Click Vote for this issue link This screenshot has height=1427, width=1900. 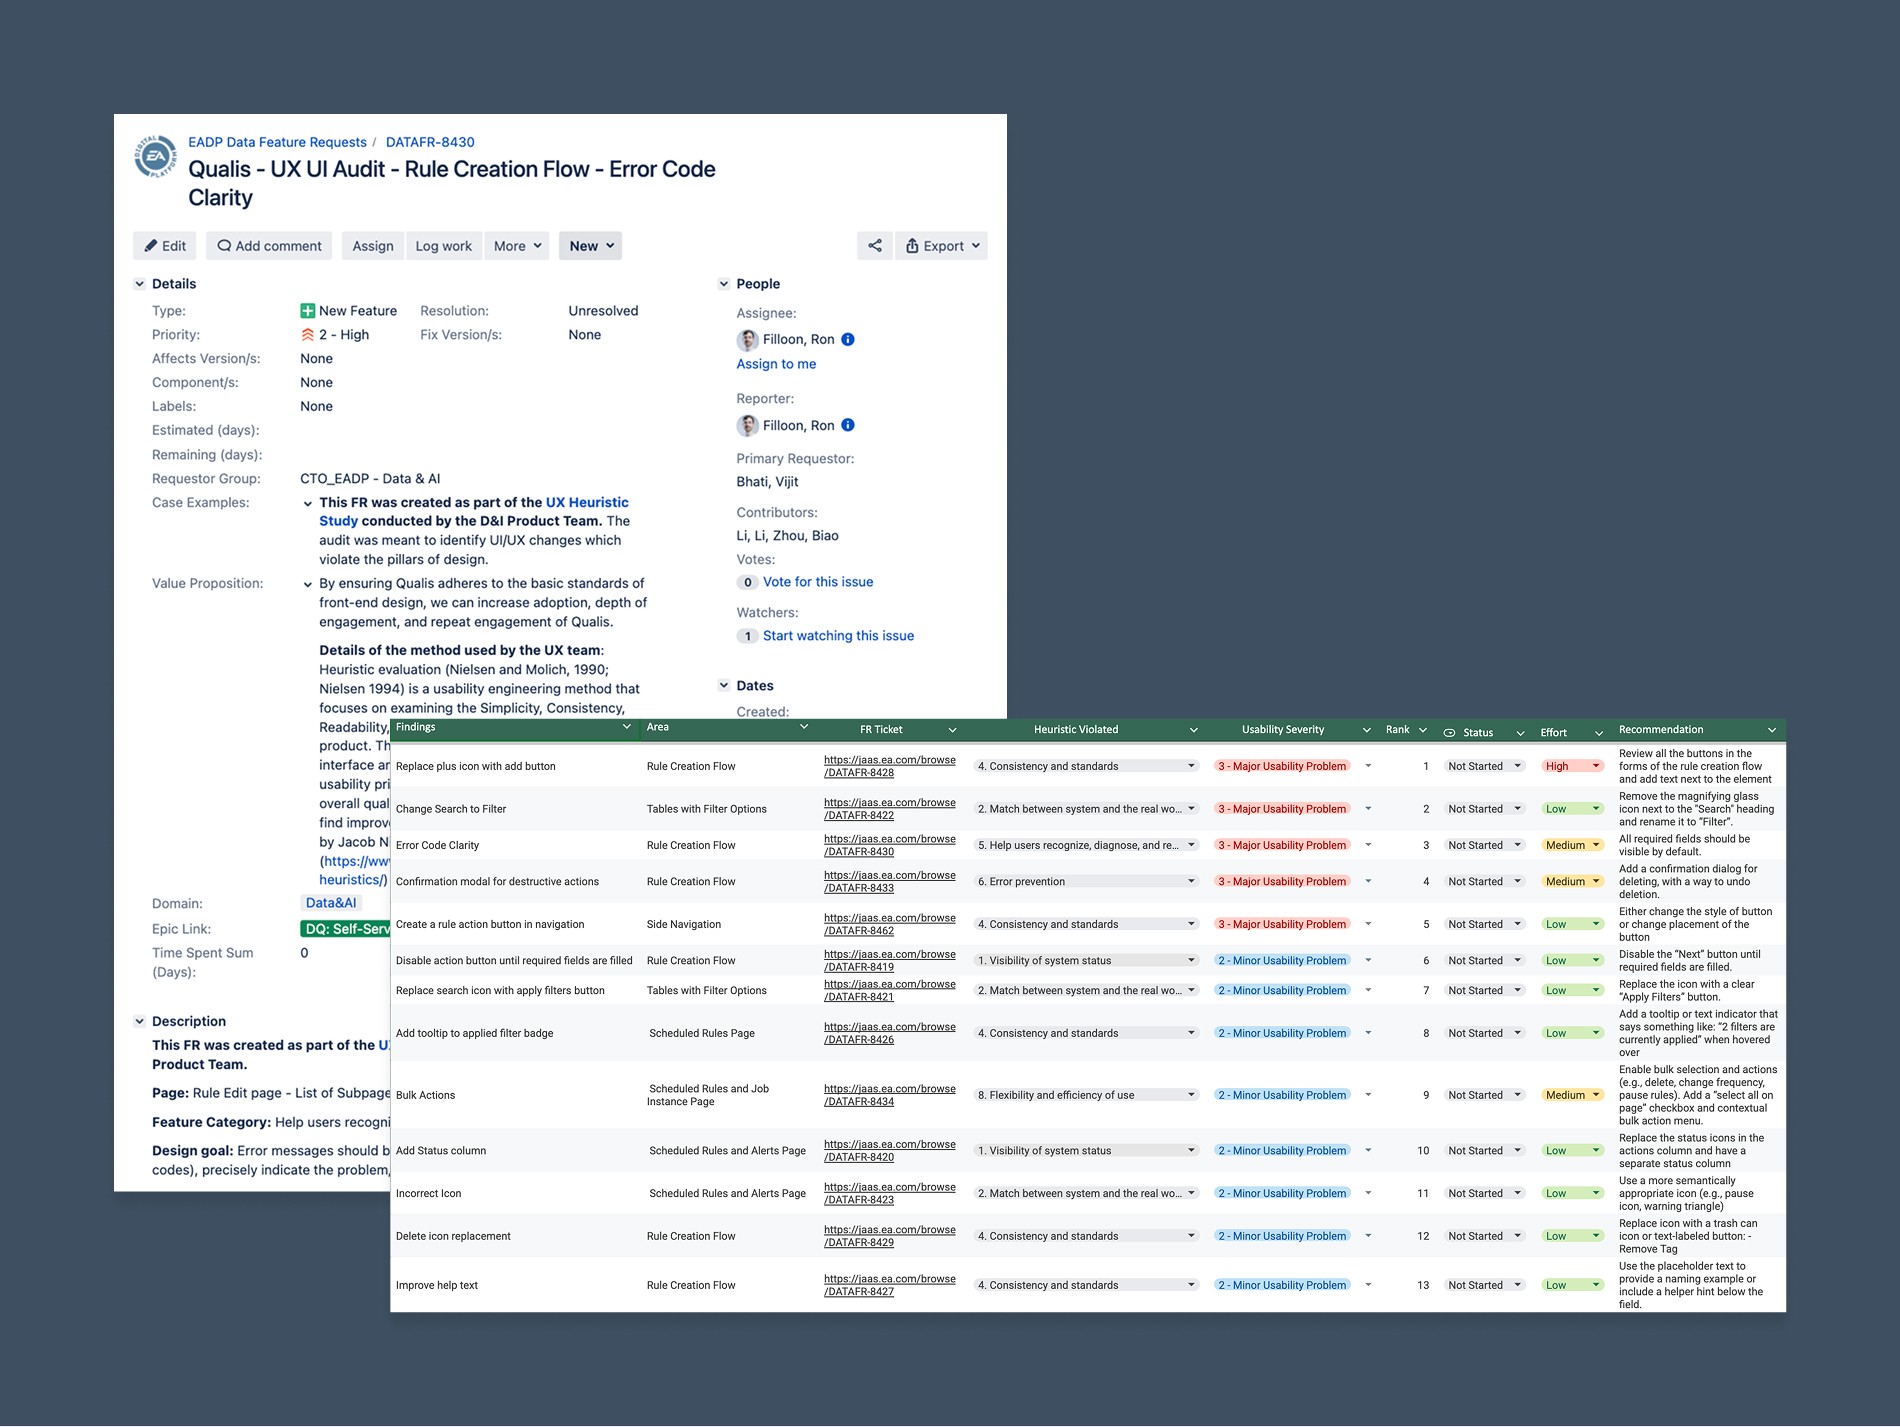point(818,582)
